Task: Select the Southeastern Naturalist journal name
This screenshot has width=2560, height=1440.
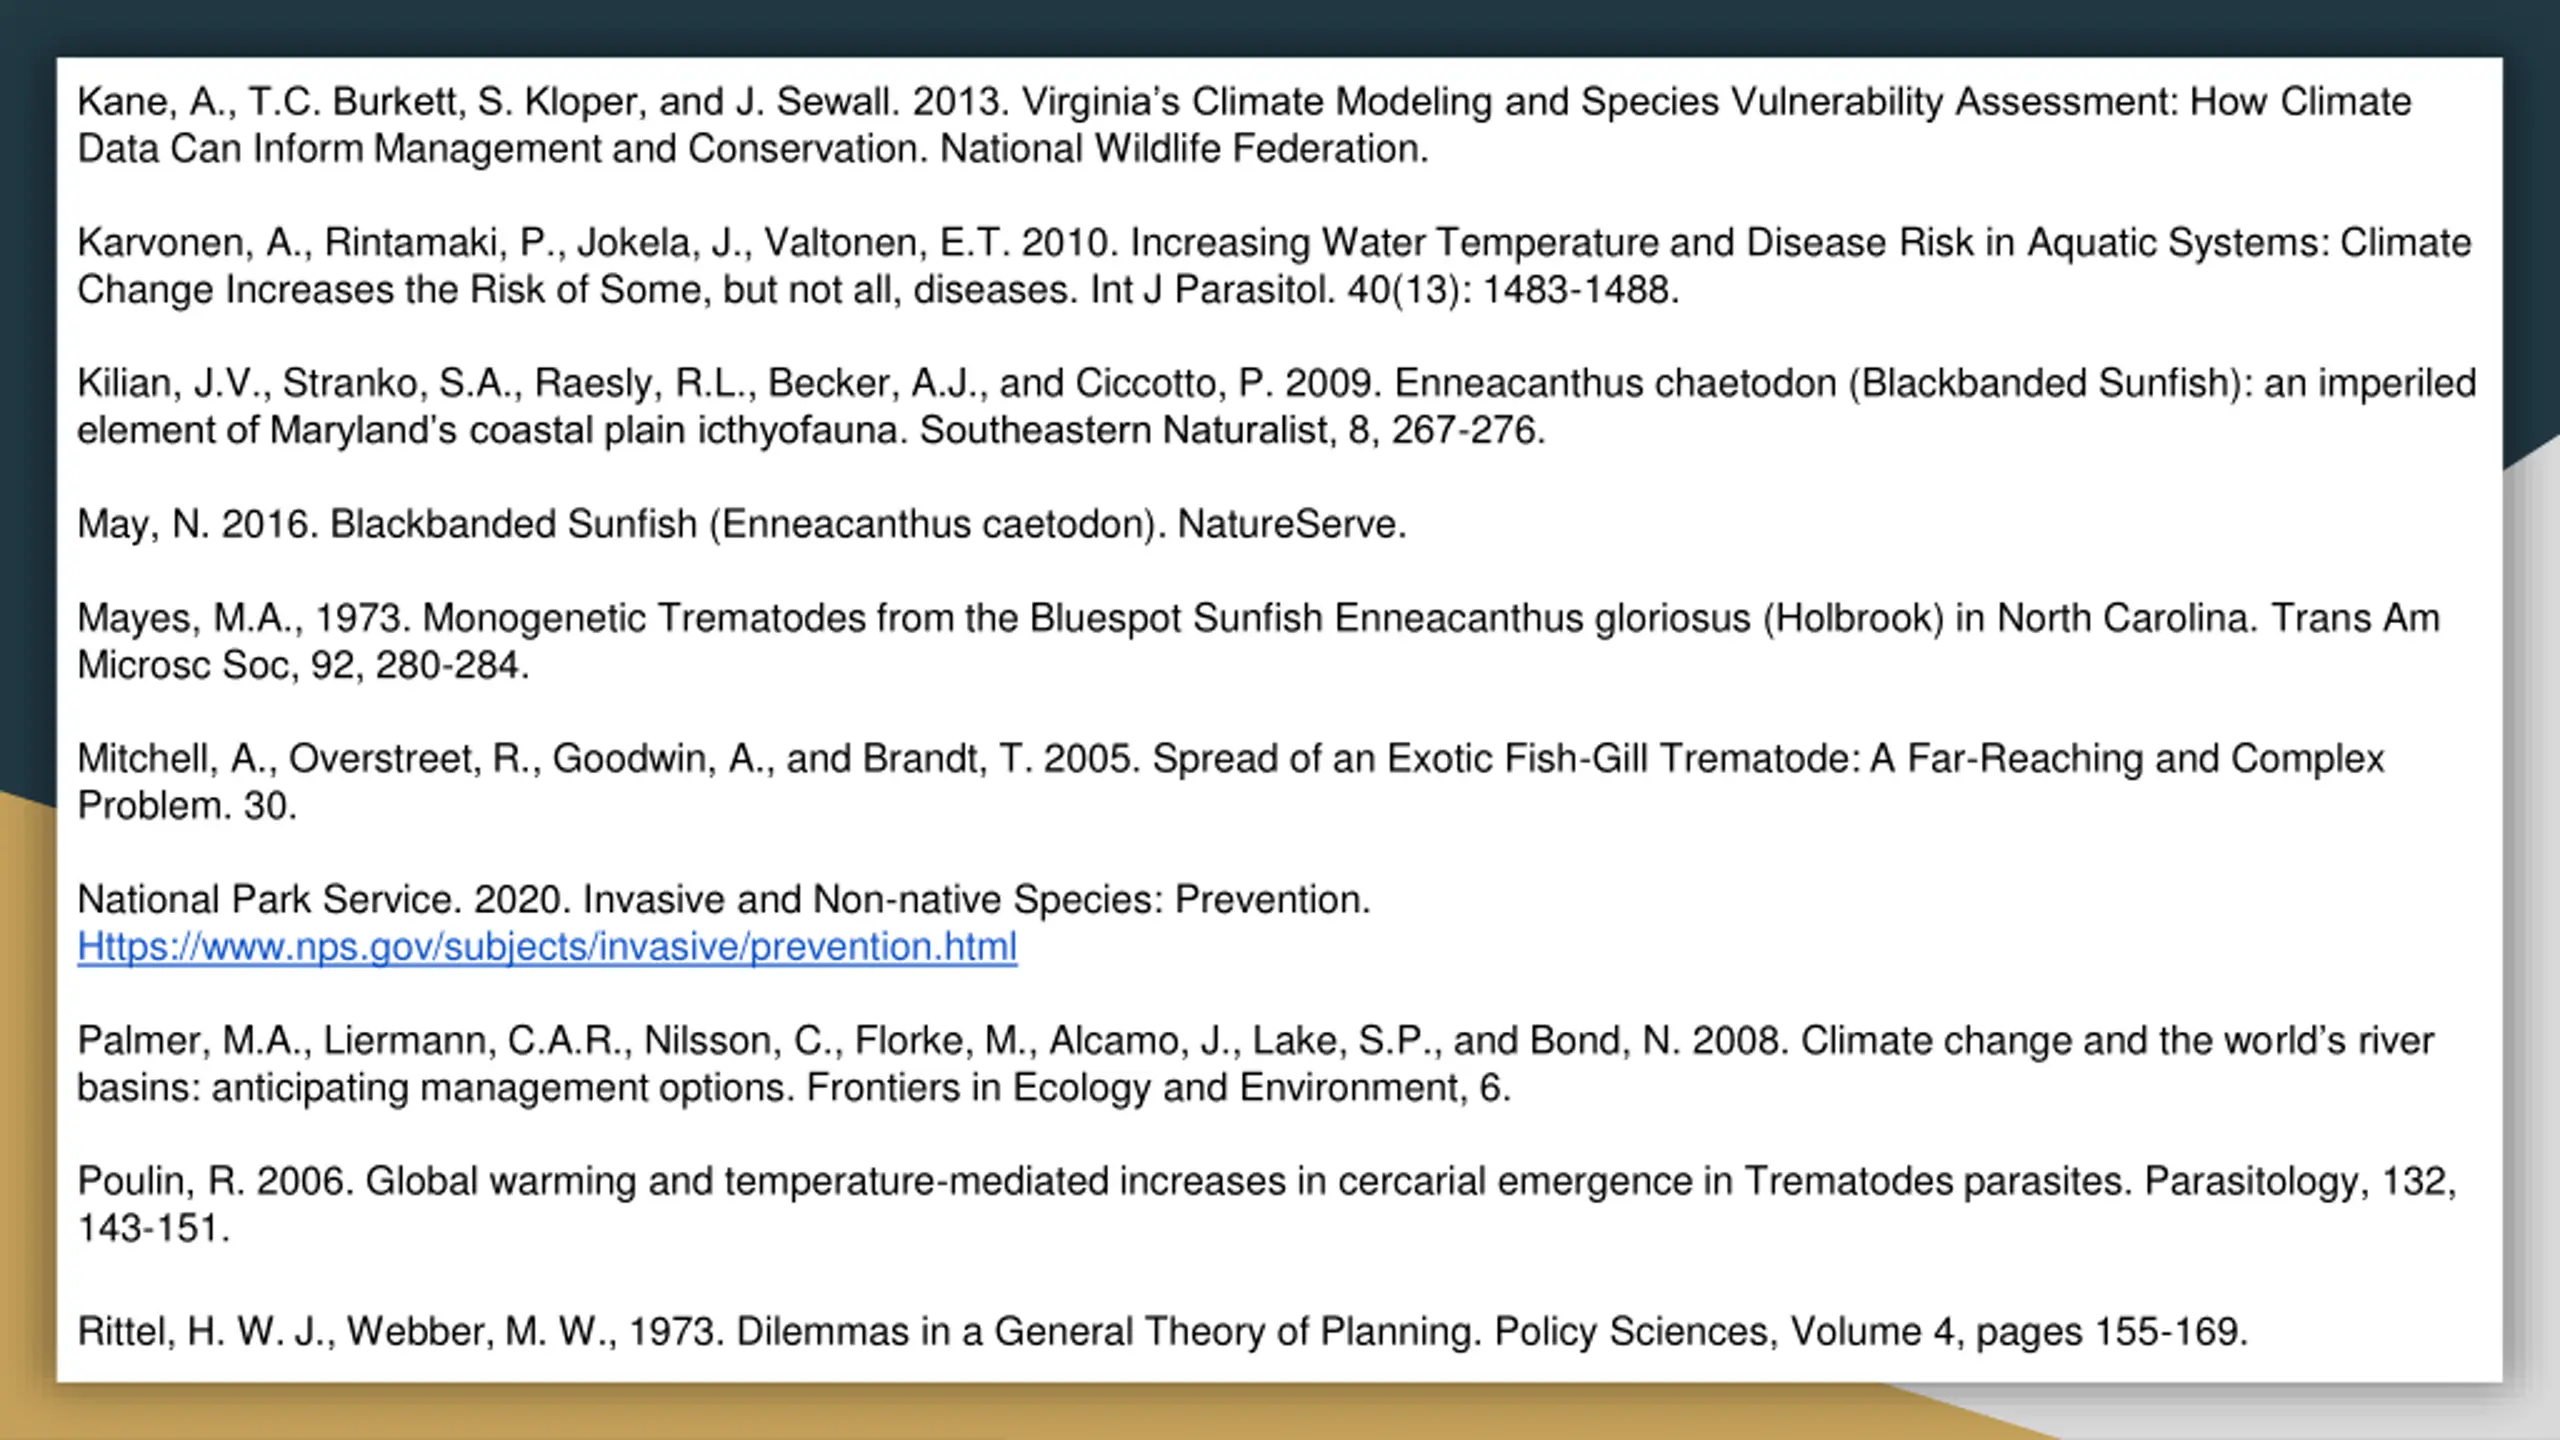Action: (x=1127, y=430)
